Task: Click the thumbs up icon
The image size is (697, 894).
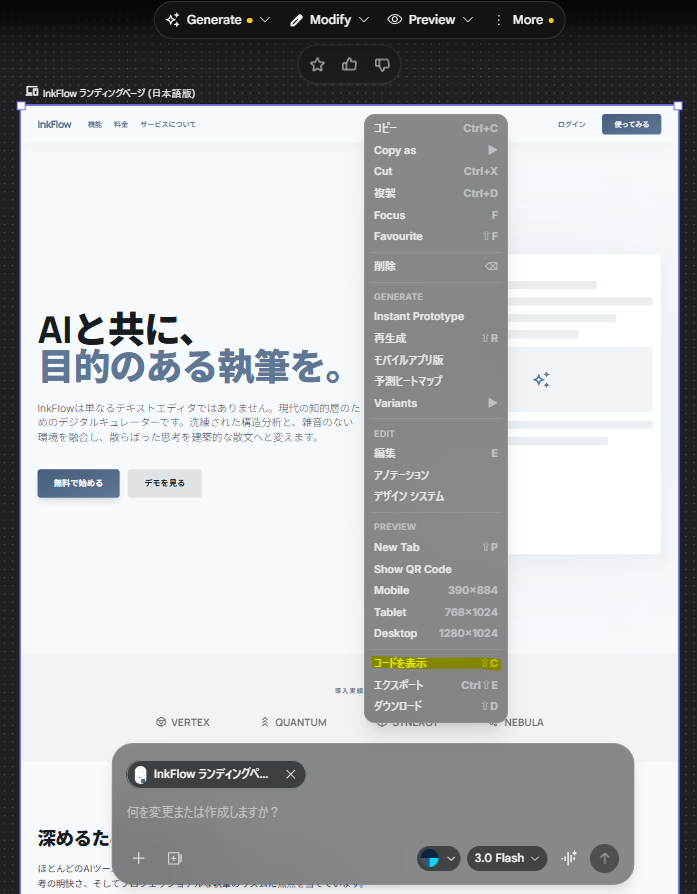Action: (x=350, y=65)
